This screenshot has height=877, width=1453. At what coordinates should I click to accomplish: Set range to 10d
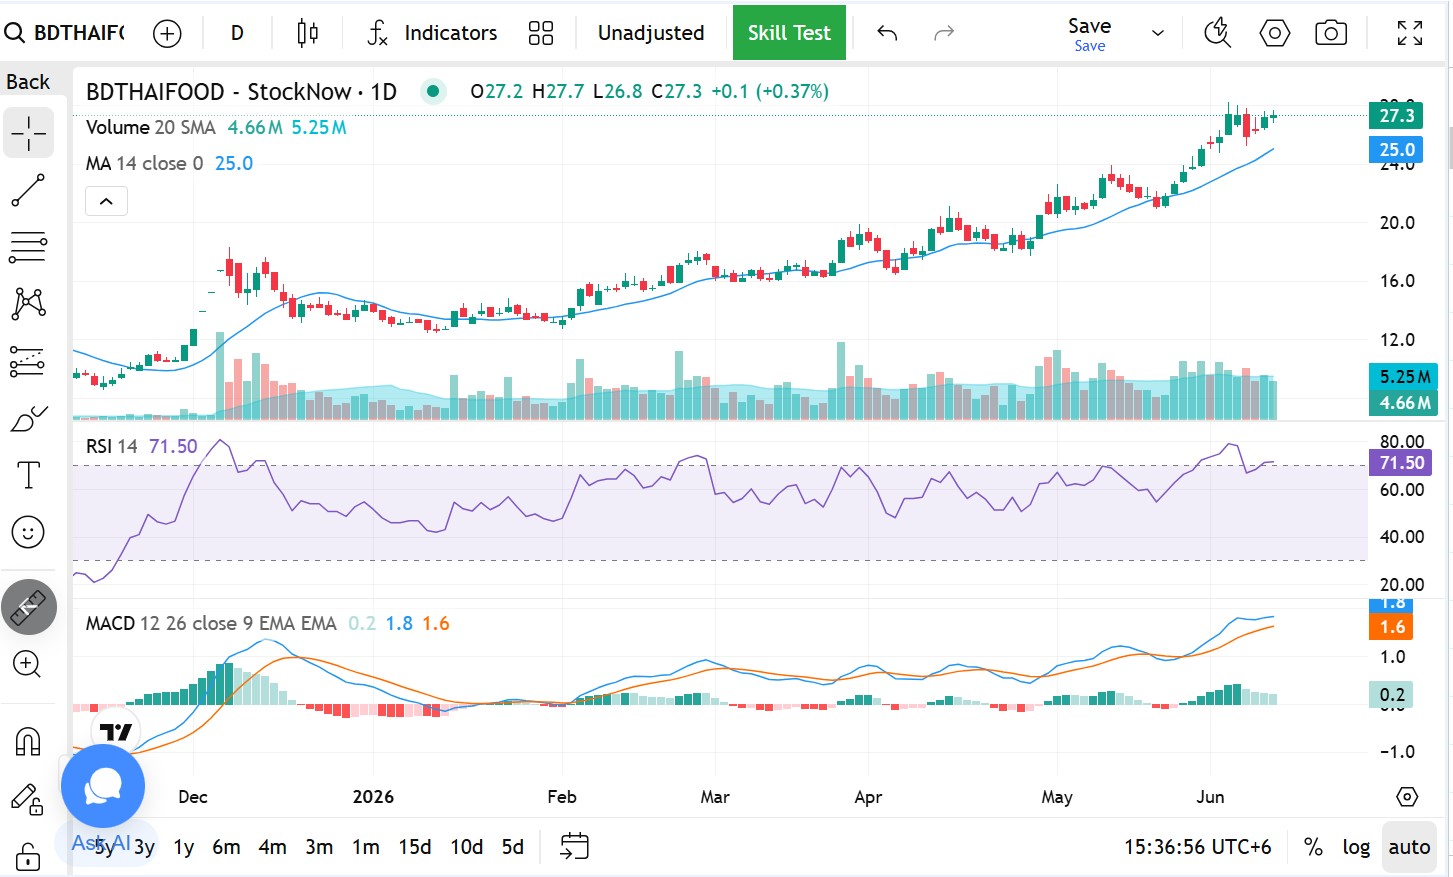pos(466,847)
